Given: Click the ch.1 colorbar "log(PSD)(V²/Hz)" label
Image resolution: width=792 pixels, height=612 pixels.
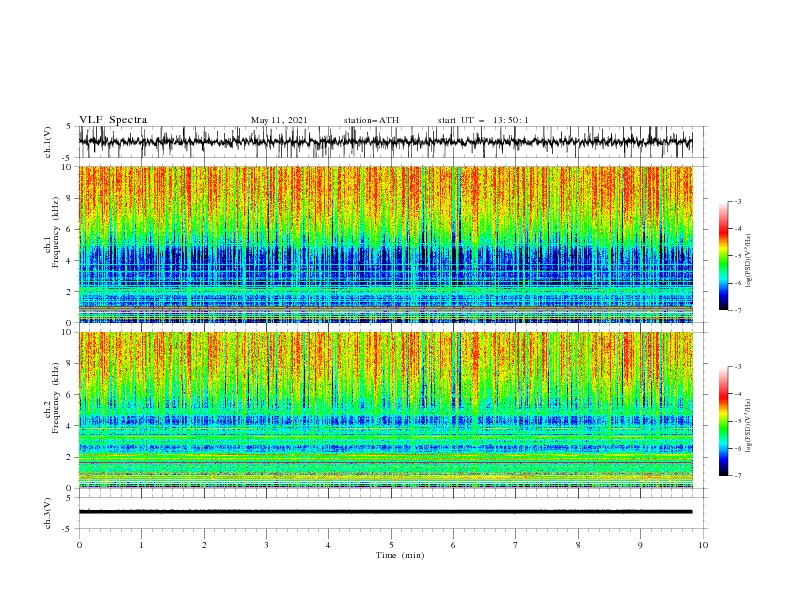Looking at the screenshot, I should click(748, 261).
